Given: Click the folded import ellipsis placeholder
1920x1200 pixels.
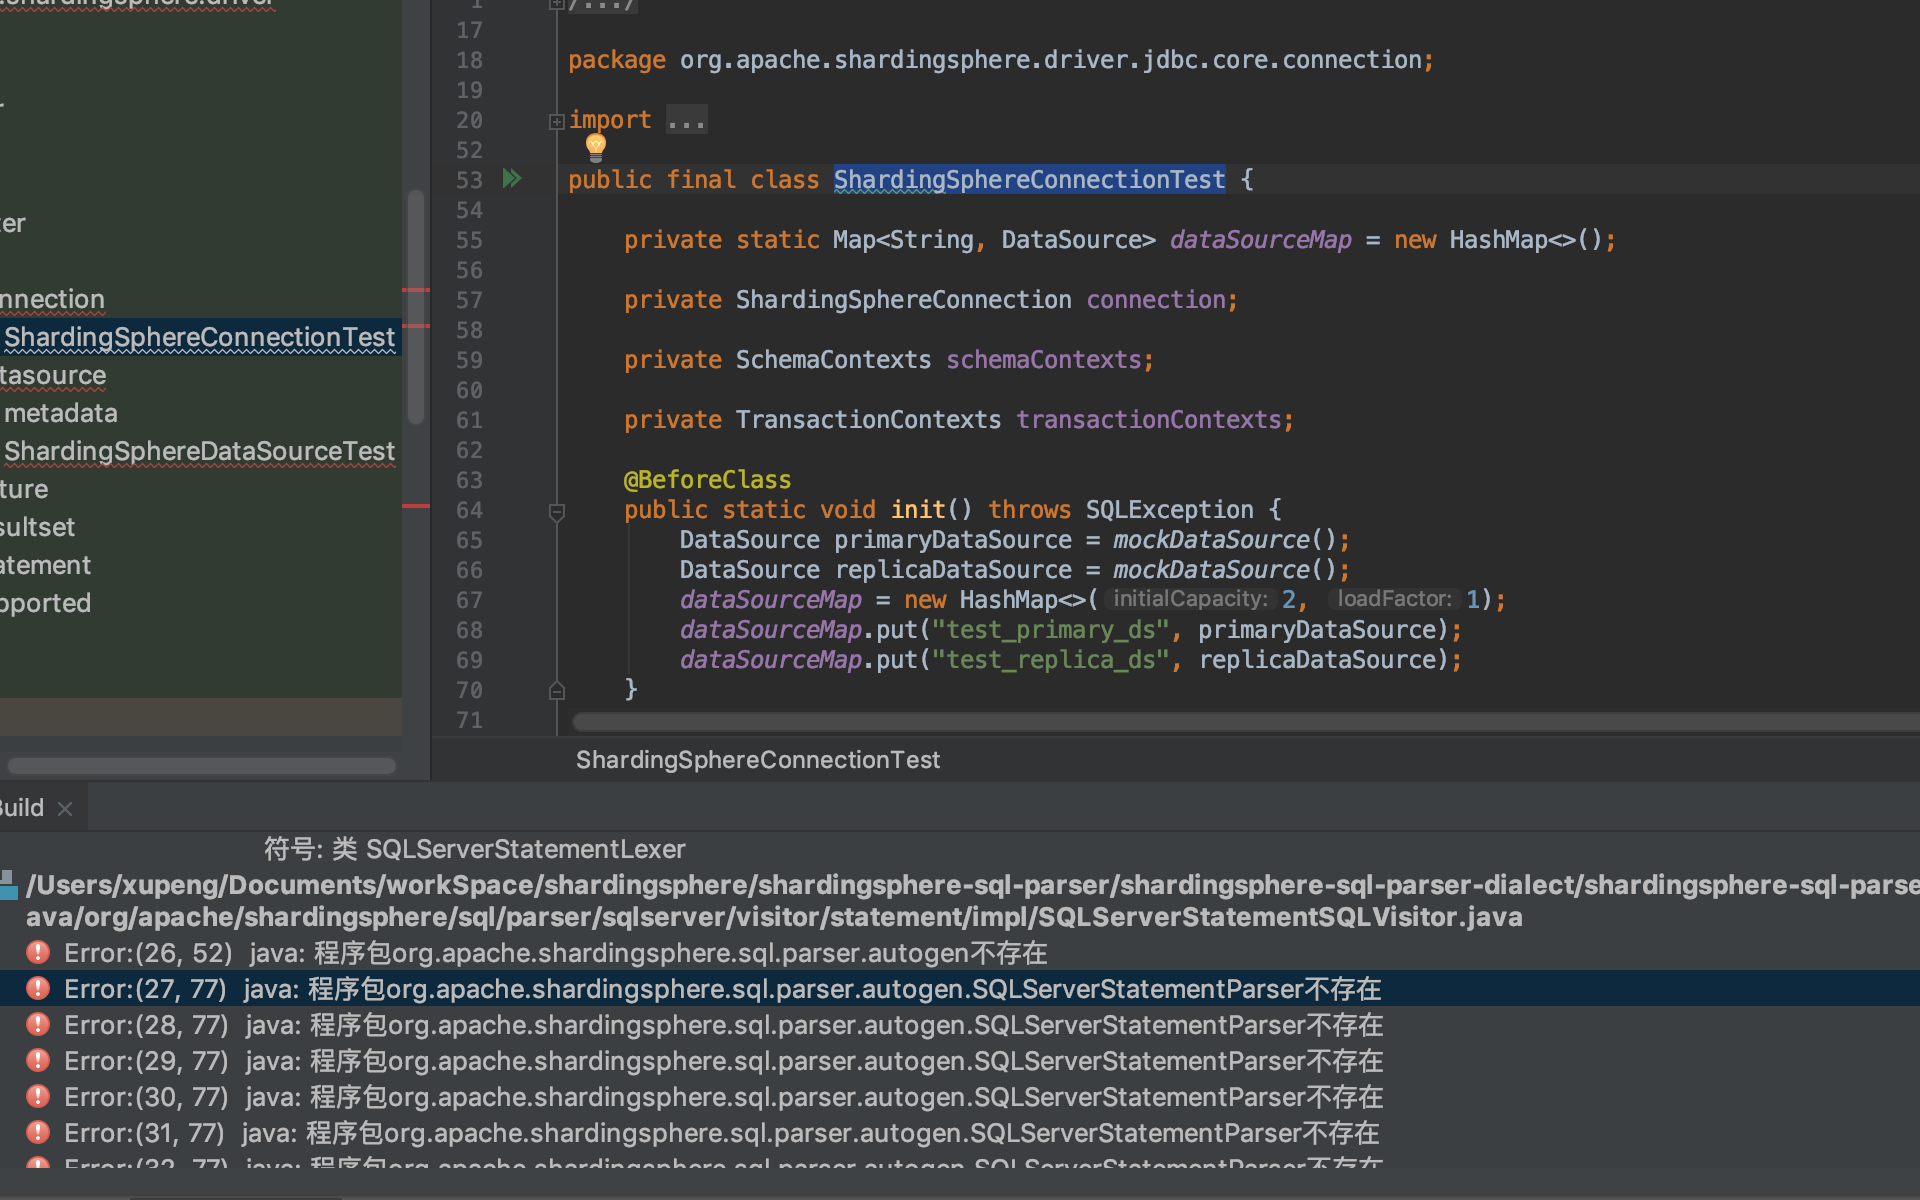Looking at the screenshot, I should 686,121.
